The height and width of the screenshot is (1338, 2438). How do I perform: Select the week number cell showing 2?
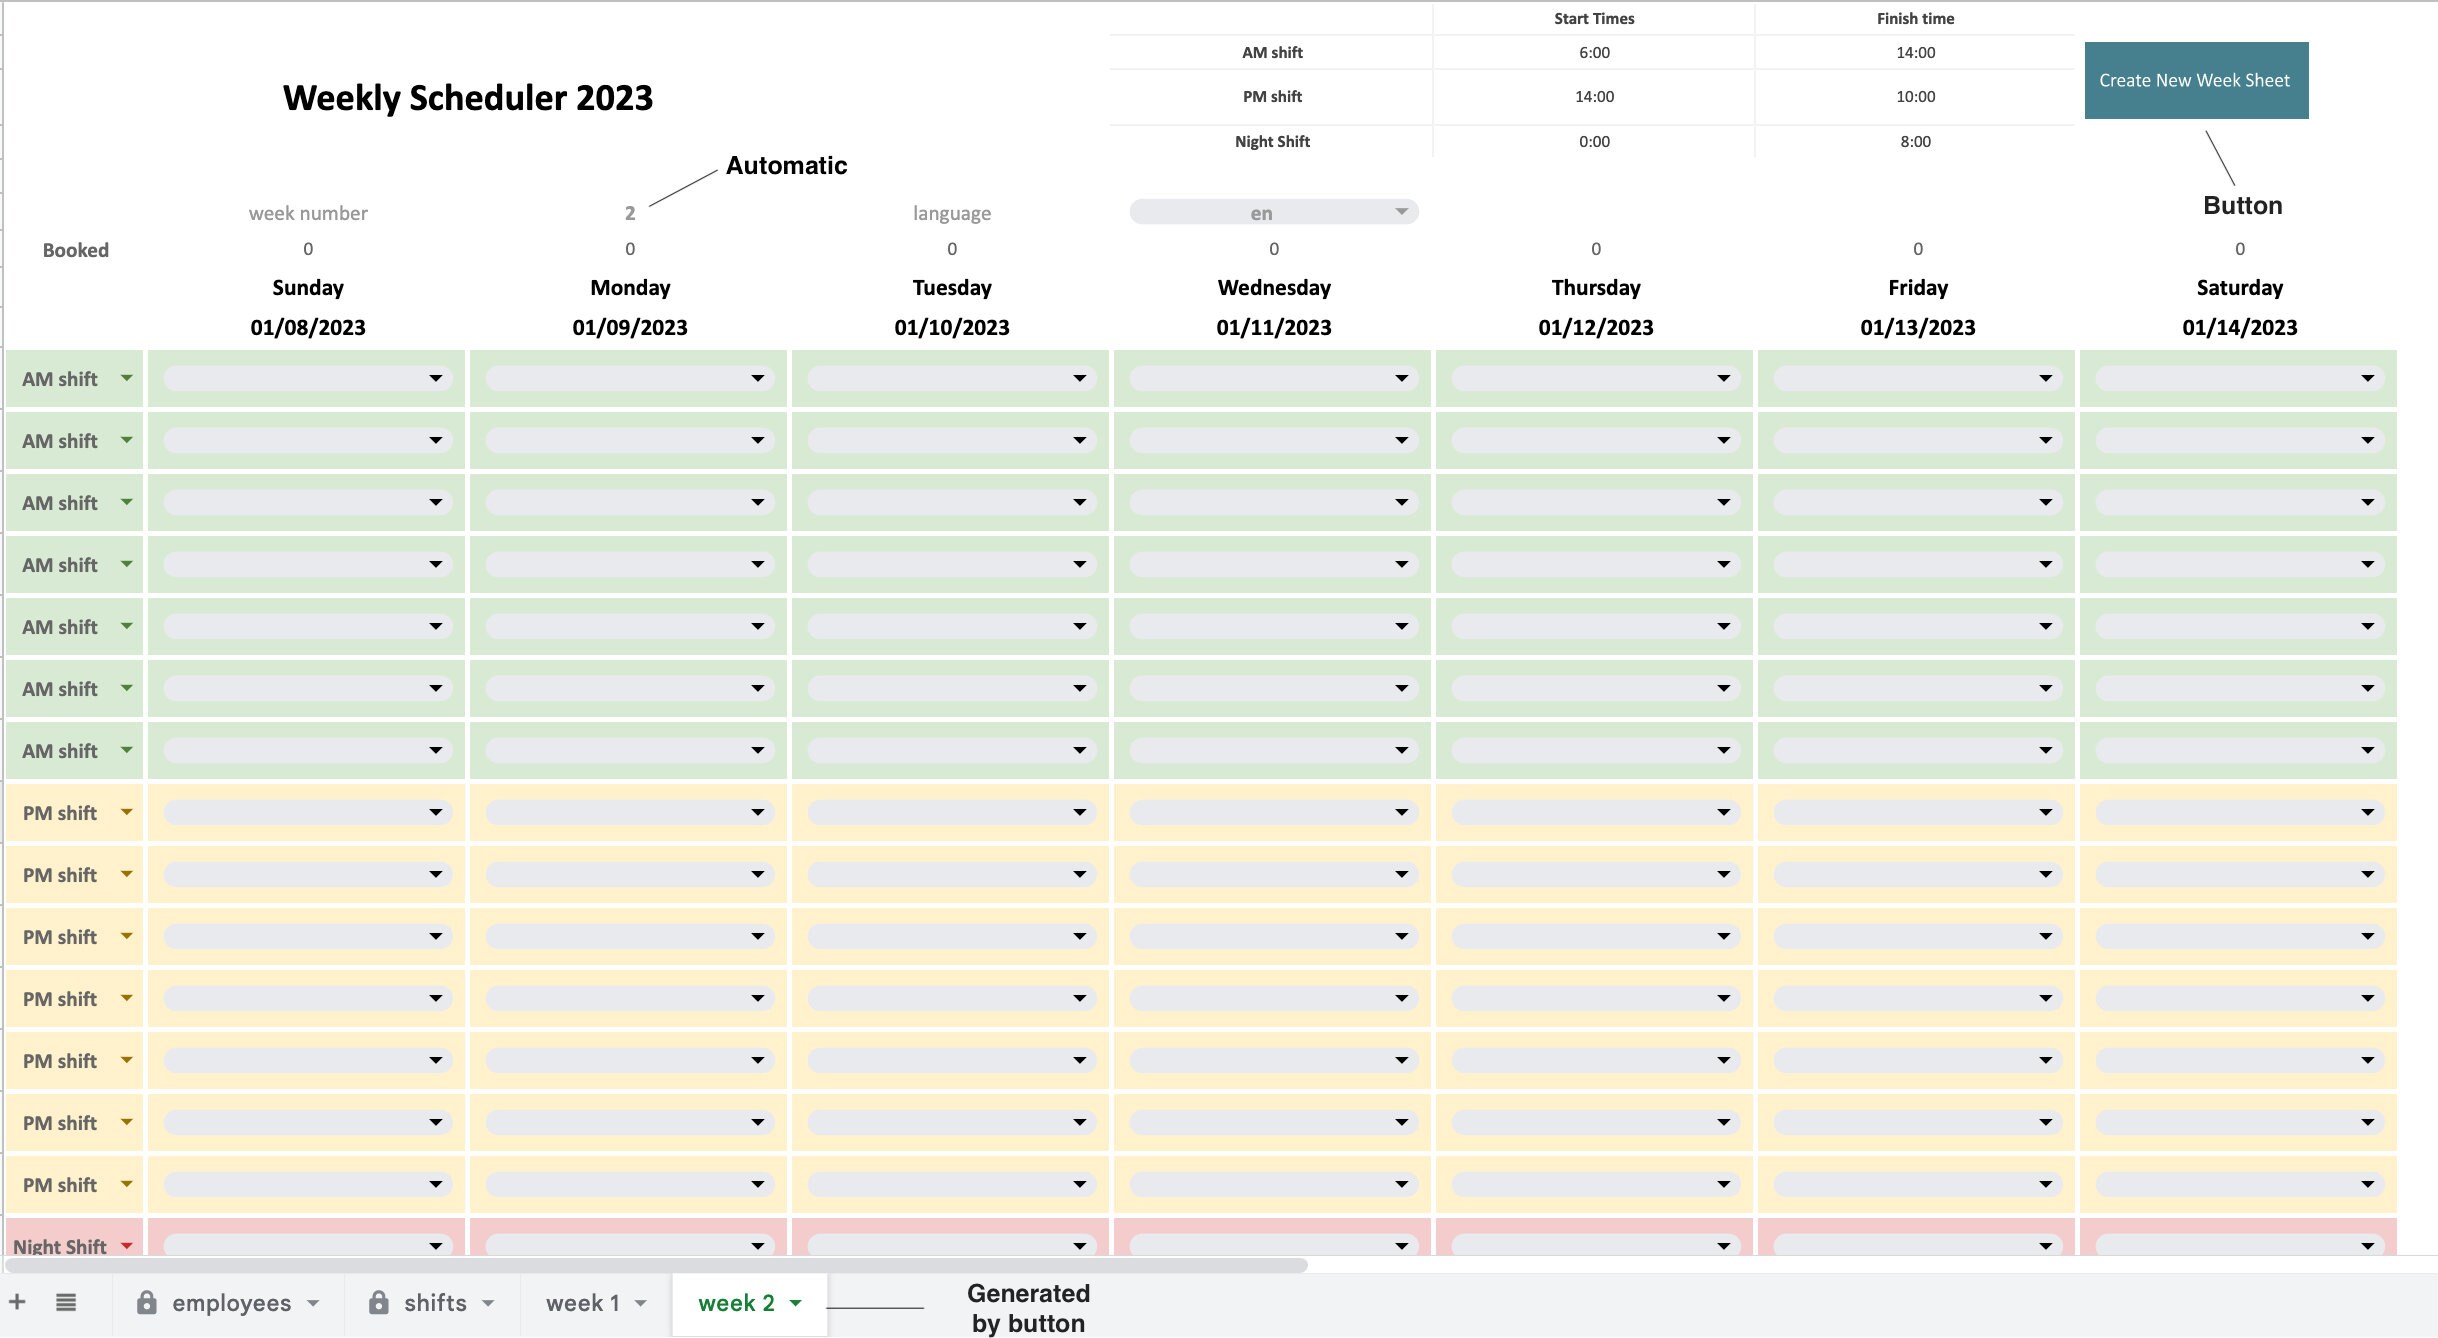click(x=629, y=211)
